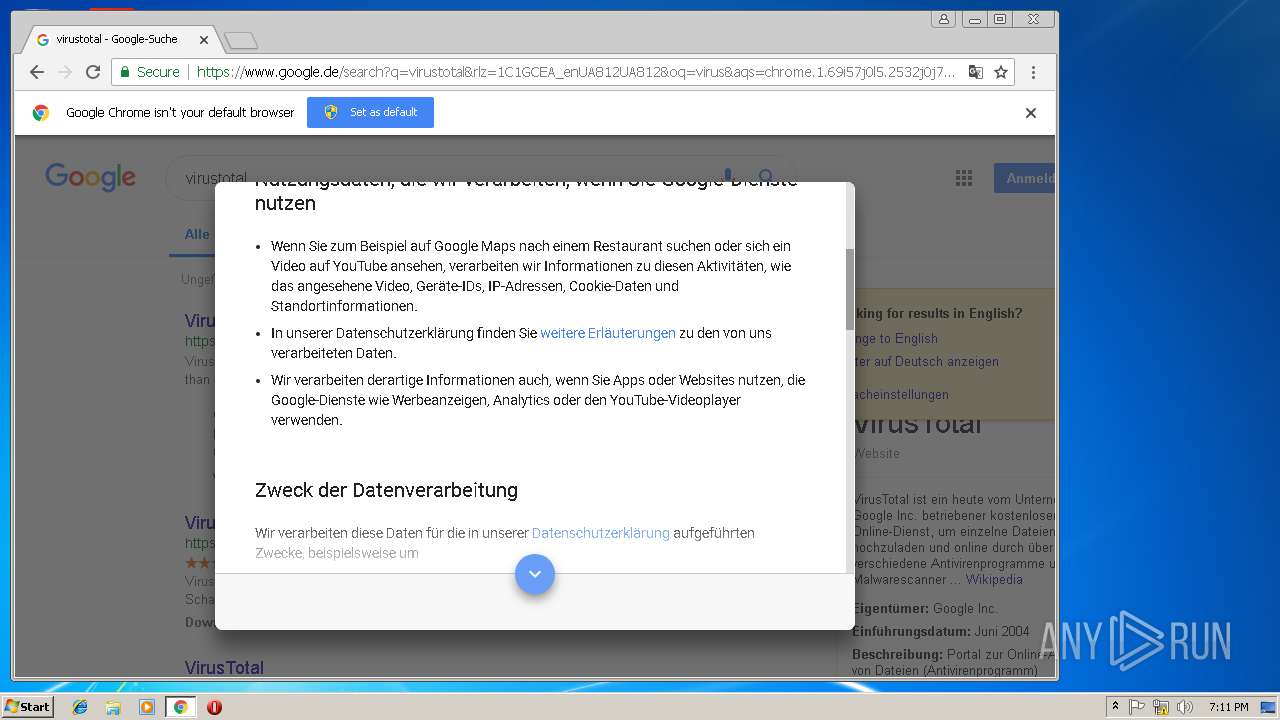The width and height of the screenshot is (1280, 720).
Task: Reload the page with refresh icon
Action: click(x=93, y=72)
